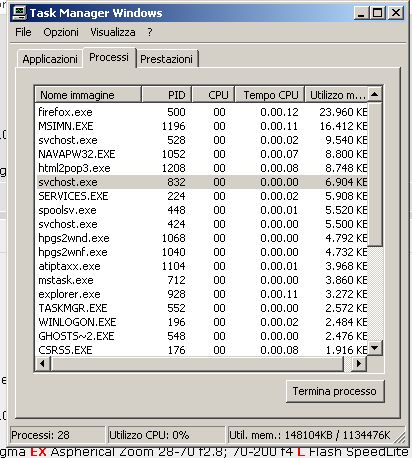The height and width of the screenshot is (458, 412).
Task: Open the File menu
Action: pyautogui.click(x=23, y=32)
